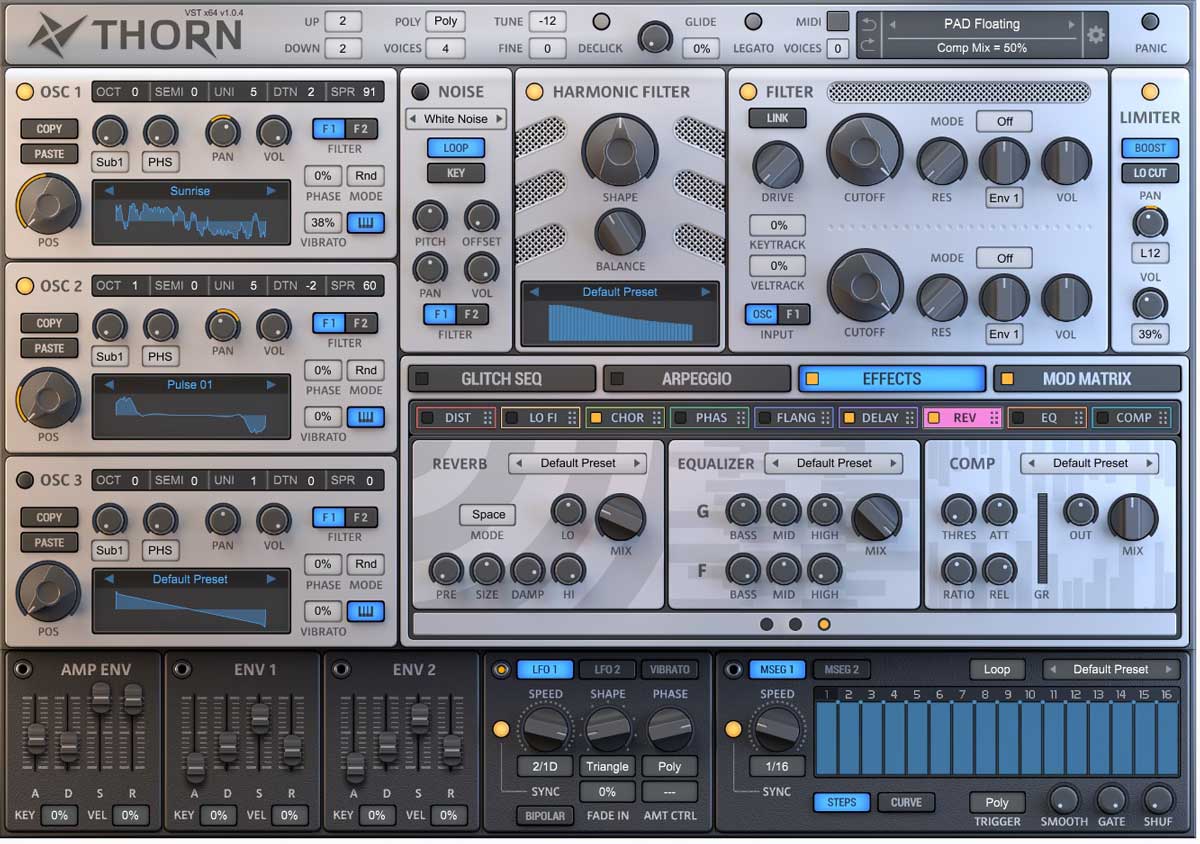Open MSEG Loop mode dropdown
The width and height of the screenshot is (1200, 844).
[997, 669]
